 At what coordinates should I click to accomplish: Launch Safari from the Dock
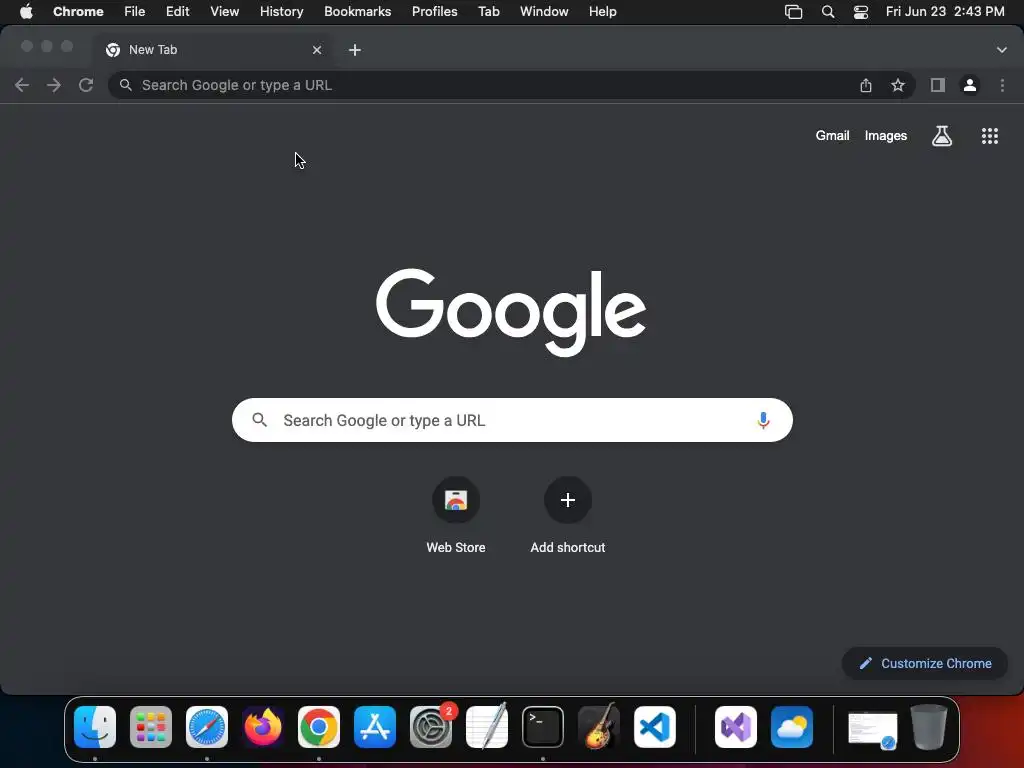point(207,727)
